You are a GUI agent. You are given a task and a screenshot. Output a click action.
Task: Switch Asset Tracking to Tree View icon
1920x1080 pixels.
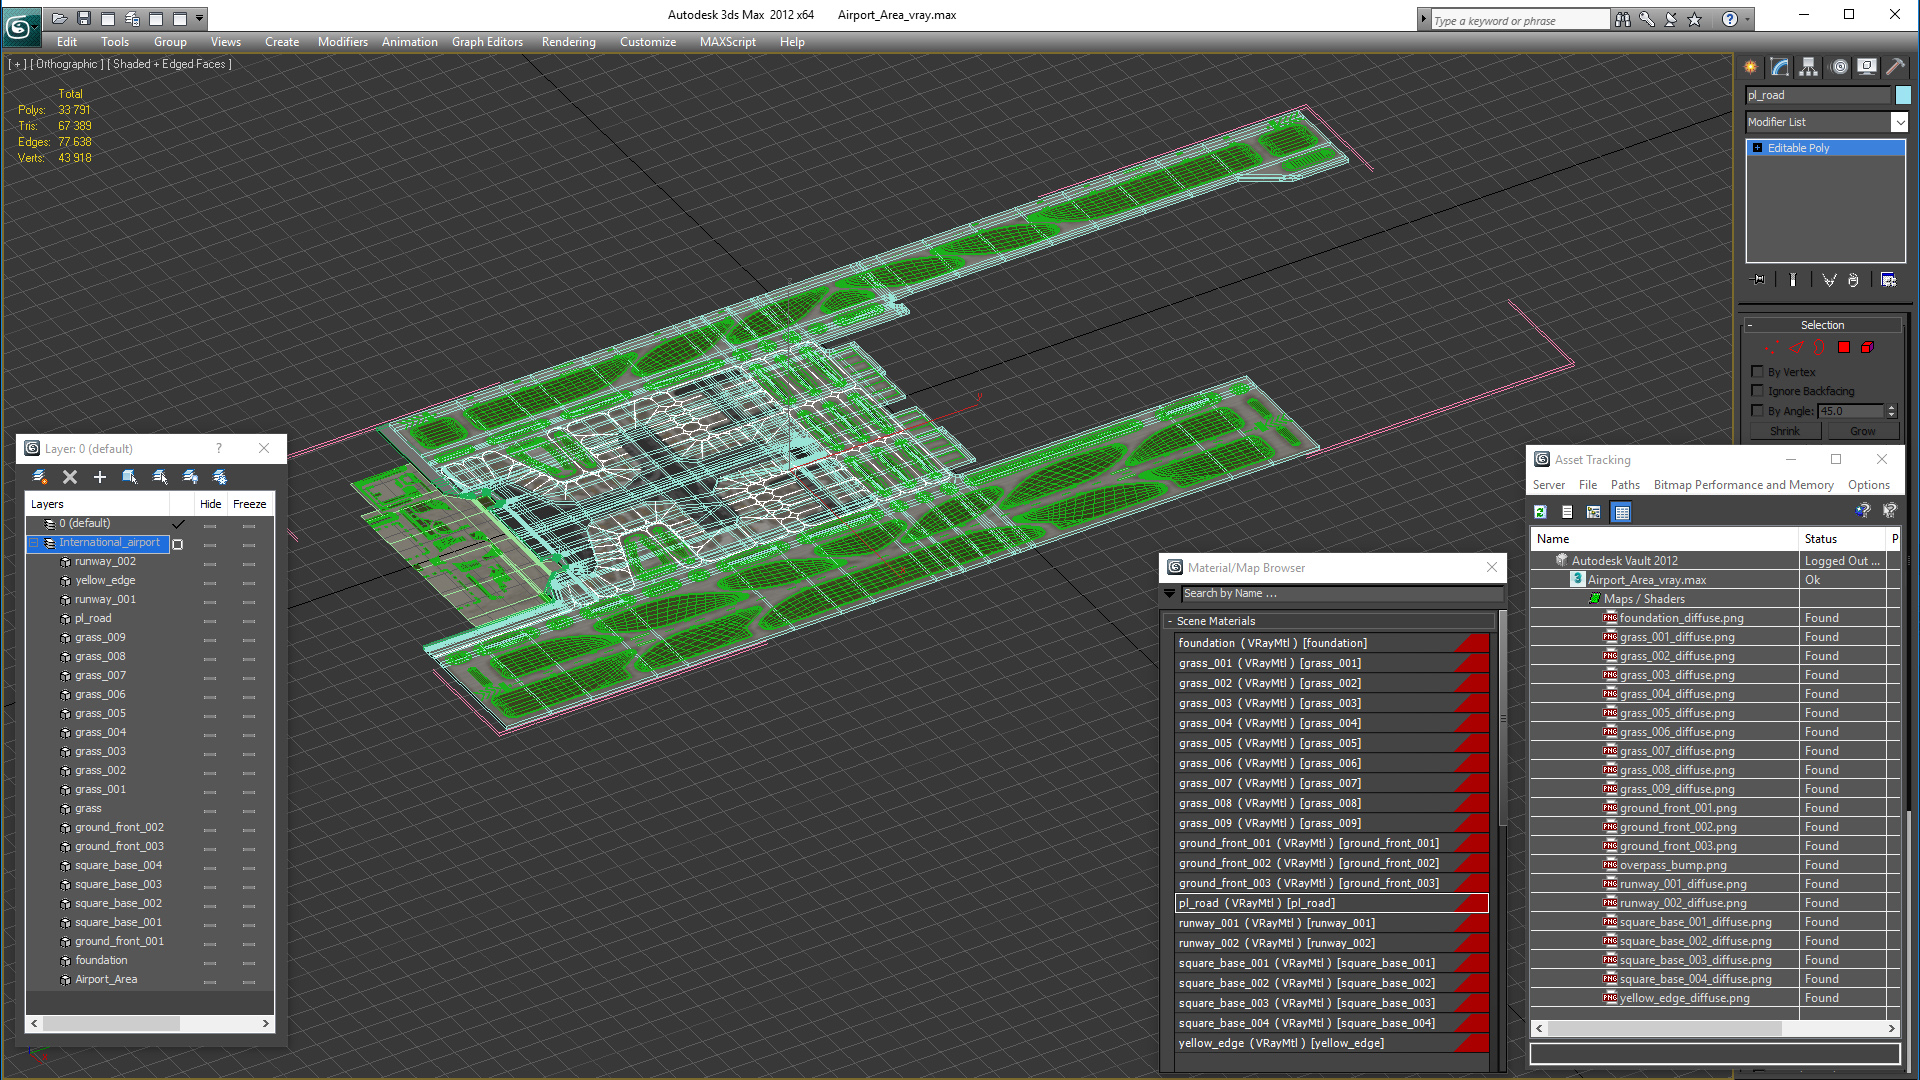1594,512
